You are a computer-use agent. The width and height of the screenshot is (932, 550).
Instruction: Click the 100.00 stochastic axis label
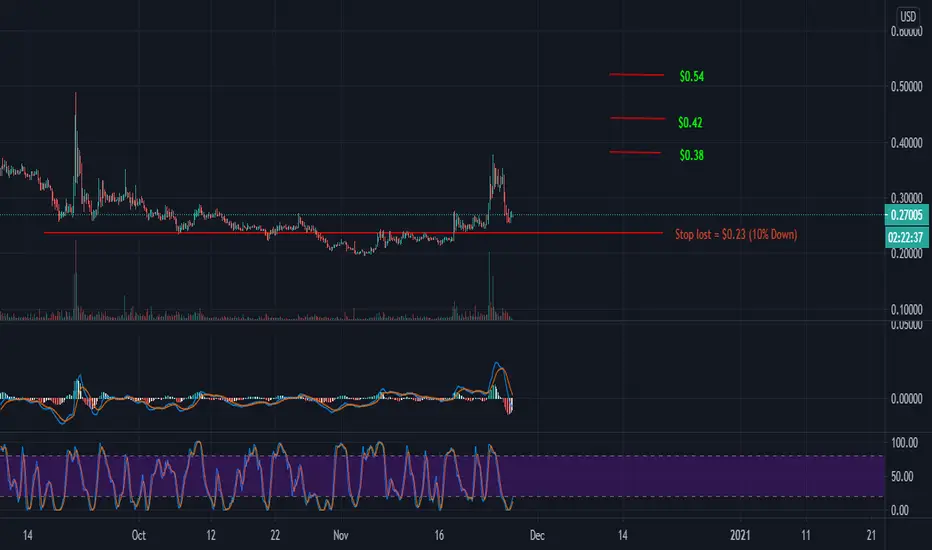904,442
